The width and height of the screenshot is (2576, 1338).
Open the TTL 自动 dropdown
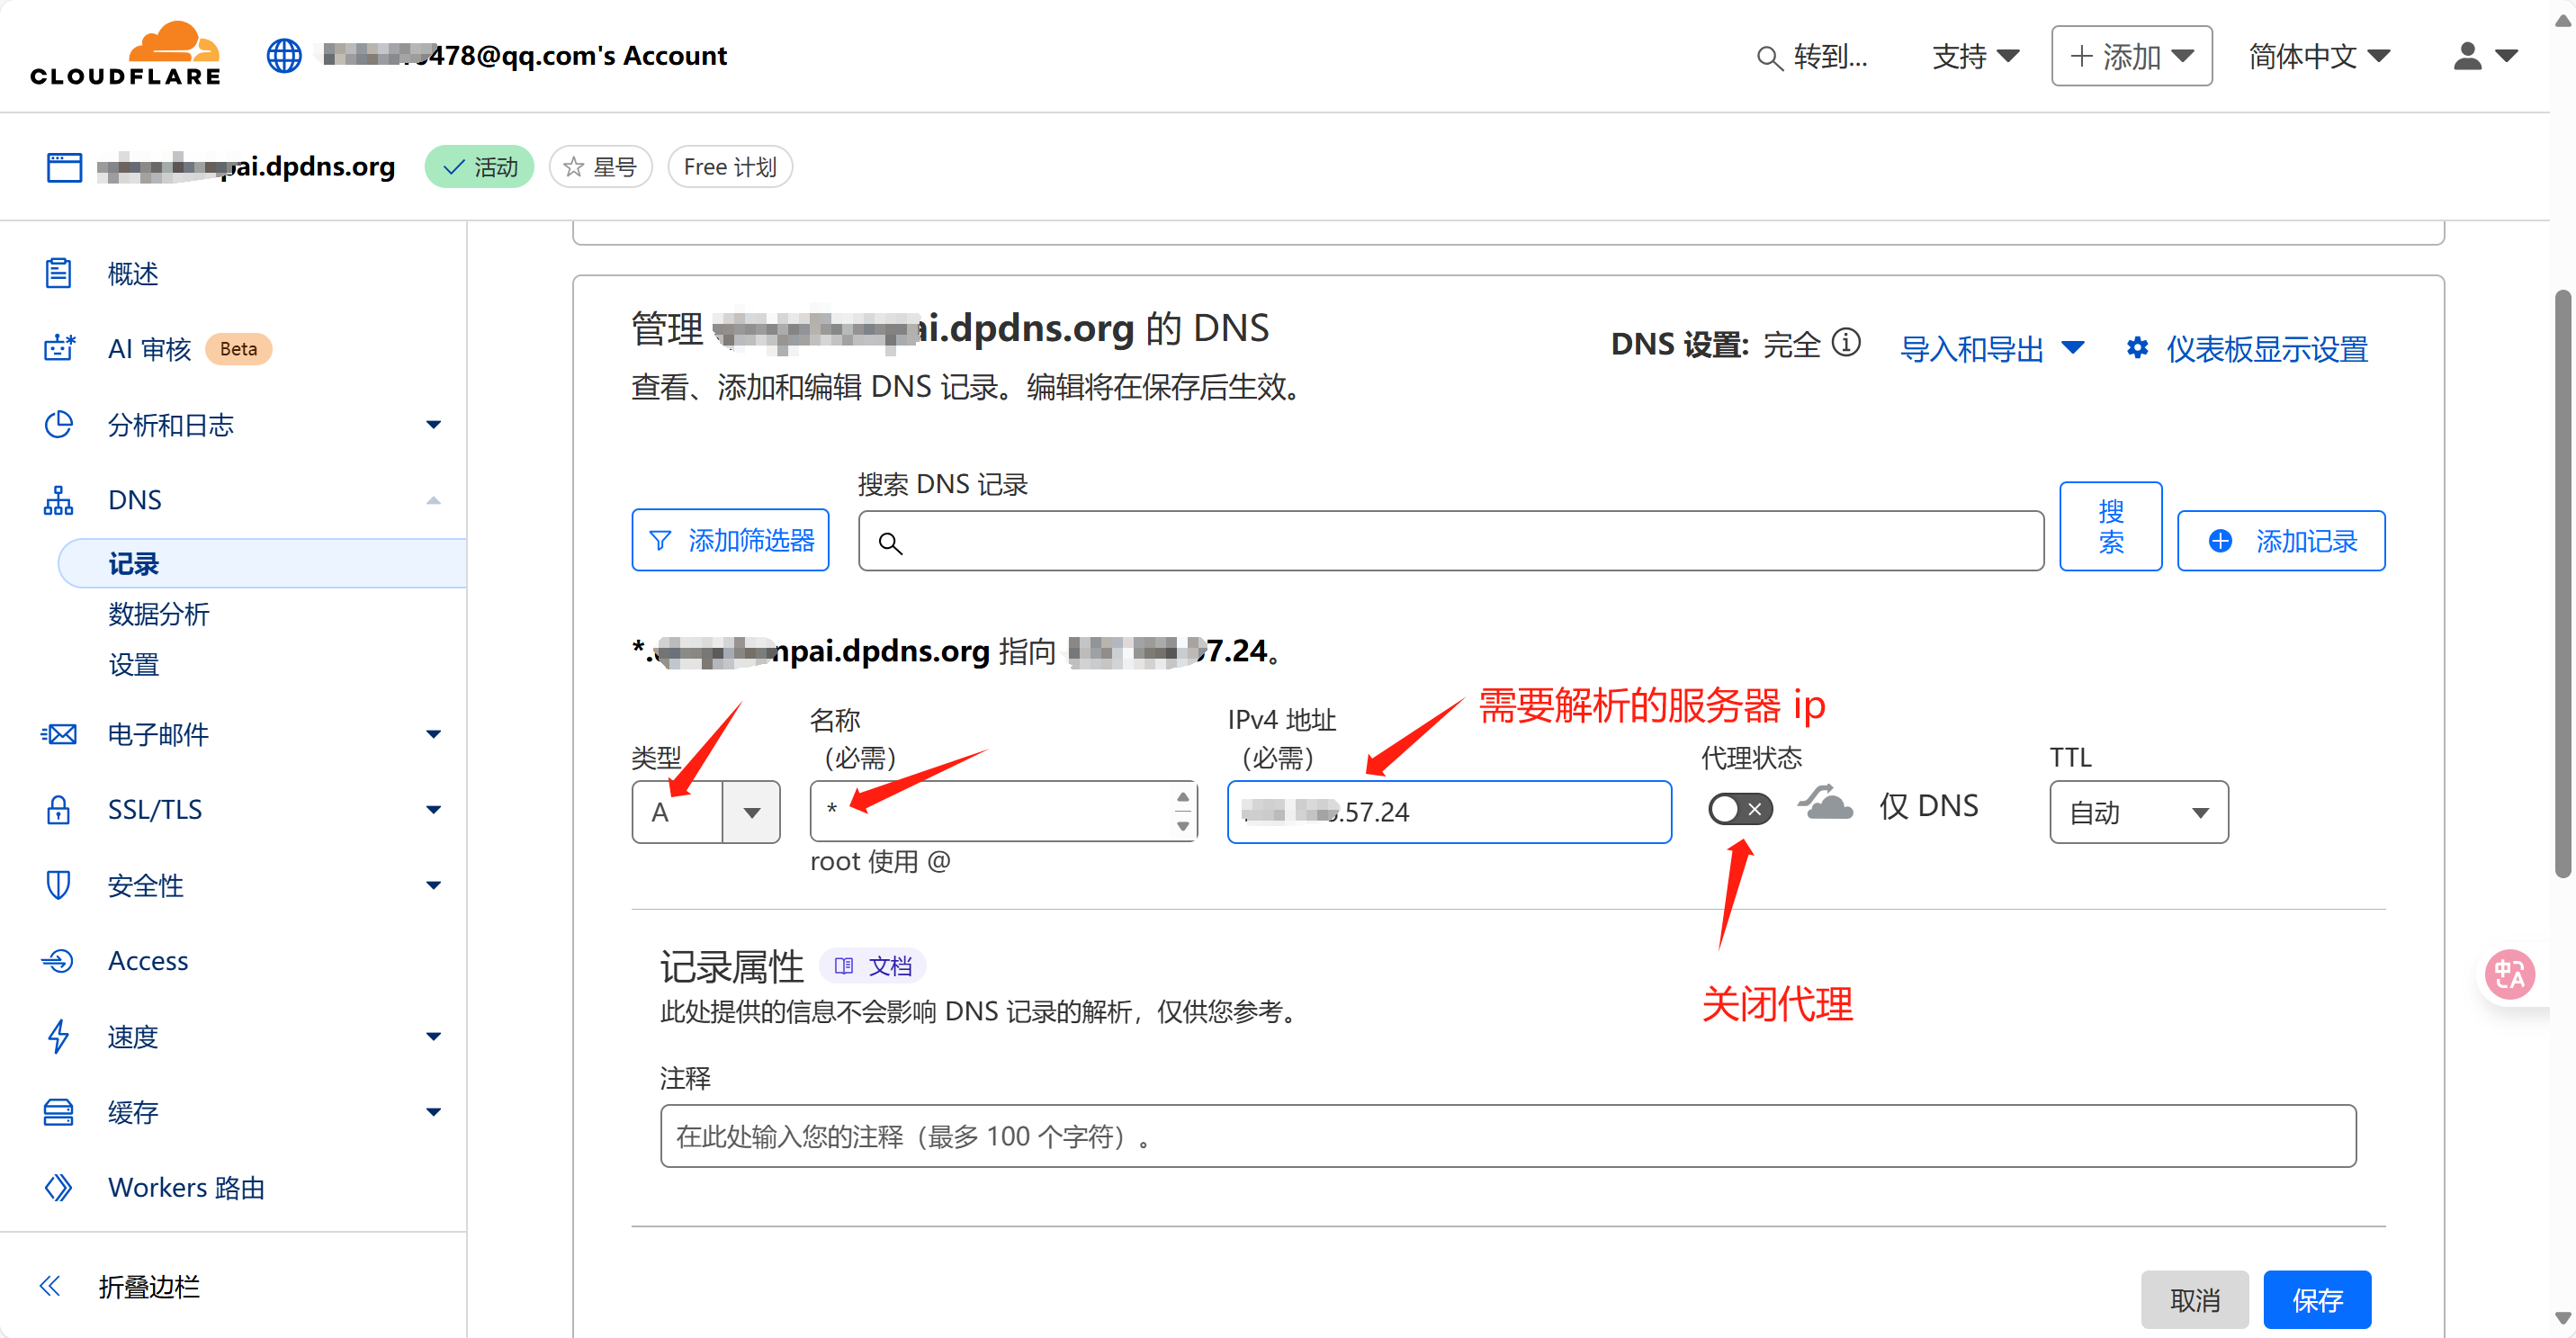click(x=2138, y=812)
